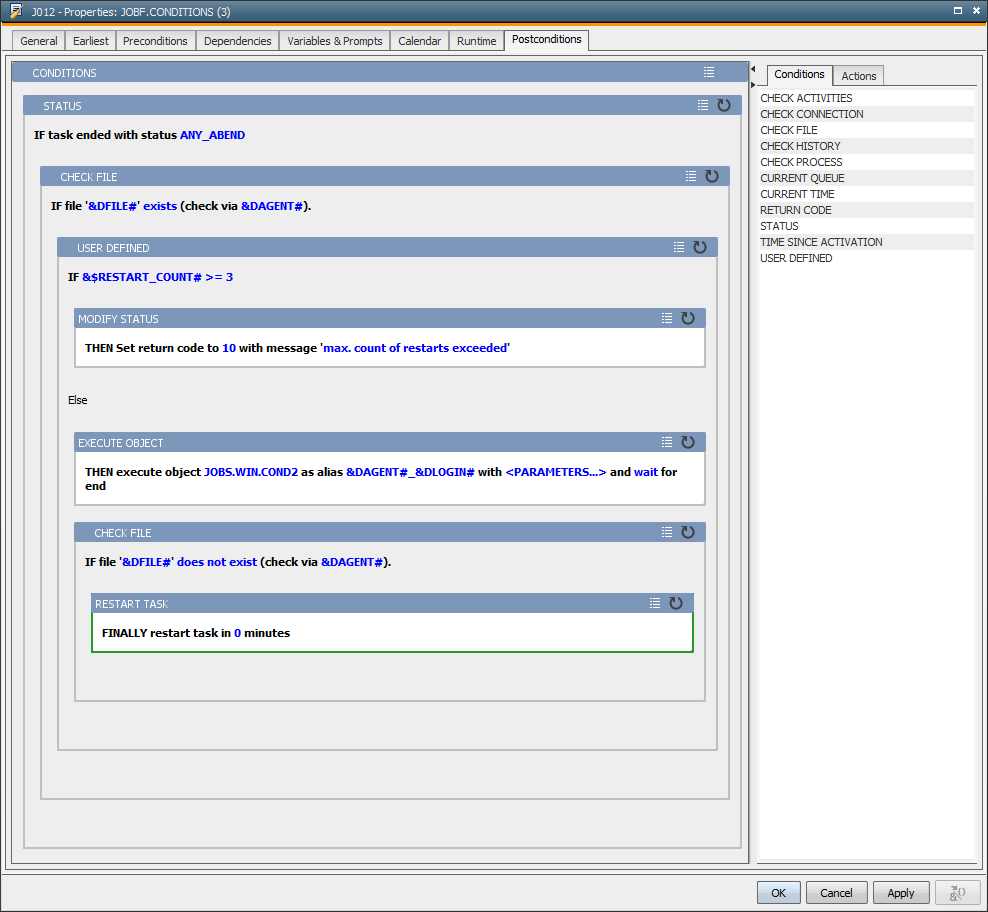Open the Variables & Prompts tab
Image resolution: width=988 pixels, height=912 pixels.
coord(335,41)
